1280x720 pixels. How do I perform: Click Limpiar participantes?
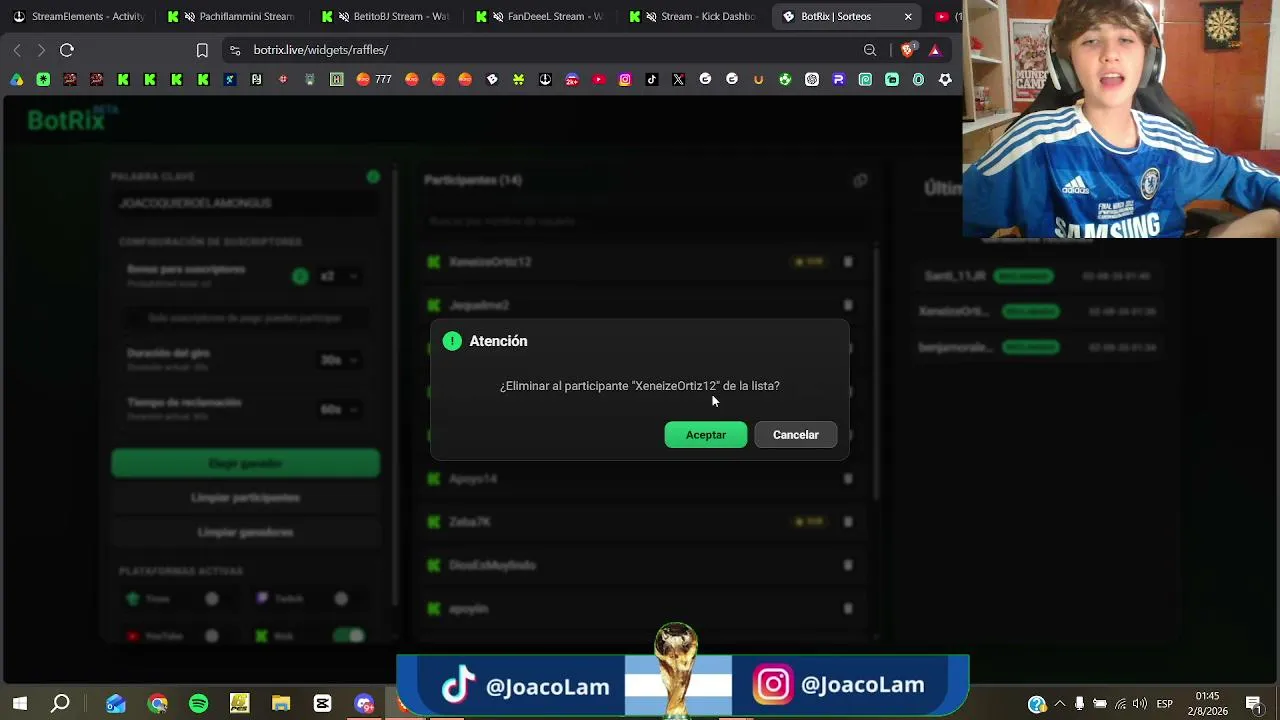(245, 498)
